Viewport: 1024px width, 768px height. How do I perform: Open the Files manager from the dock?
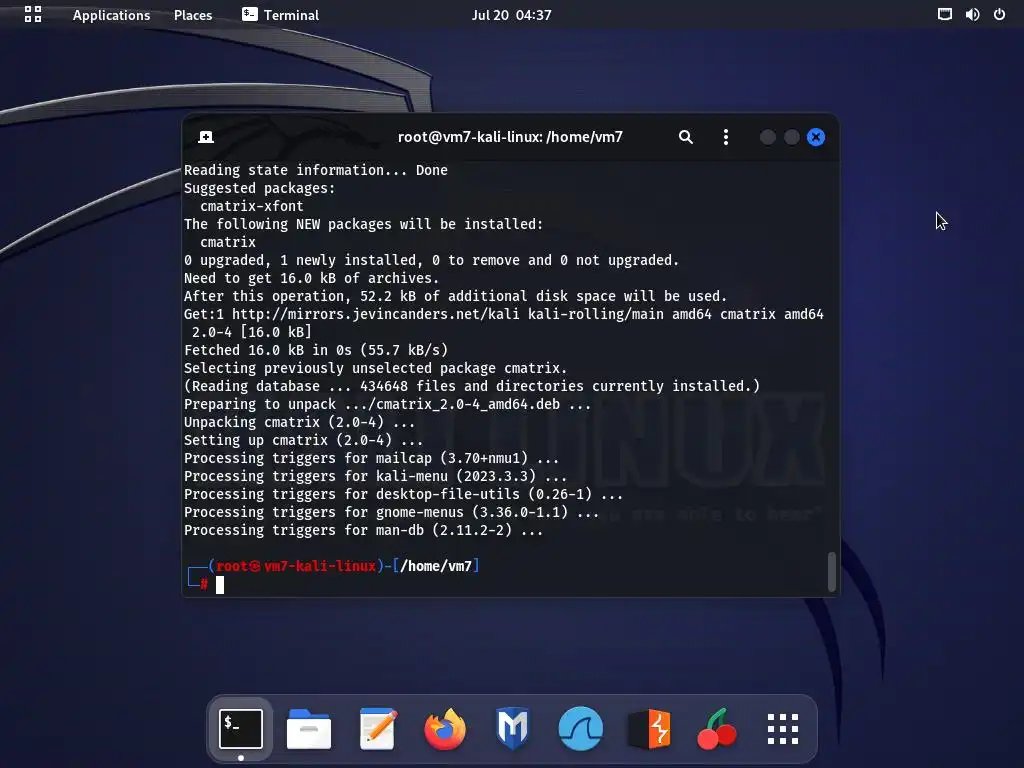tap(309, 729)
